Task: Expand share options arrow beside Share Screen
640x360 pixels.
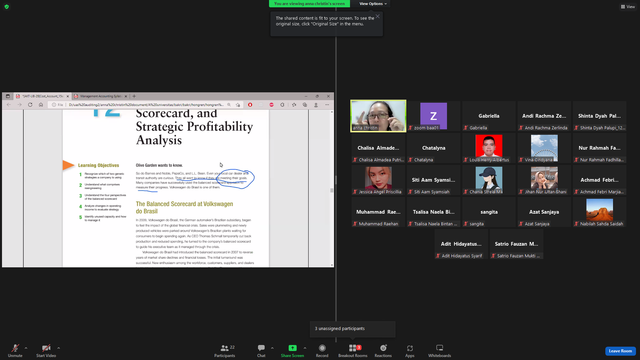Action: tap(305, 348)
